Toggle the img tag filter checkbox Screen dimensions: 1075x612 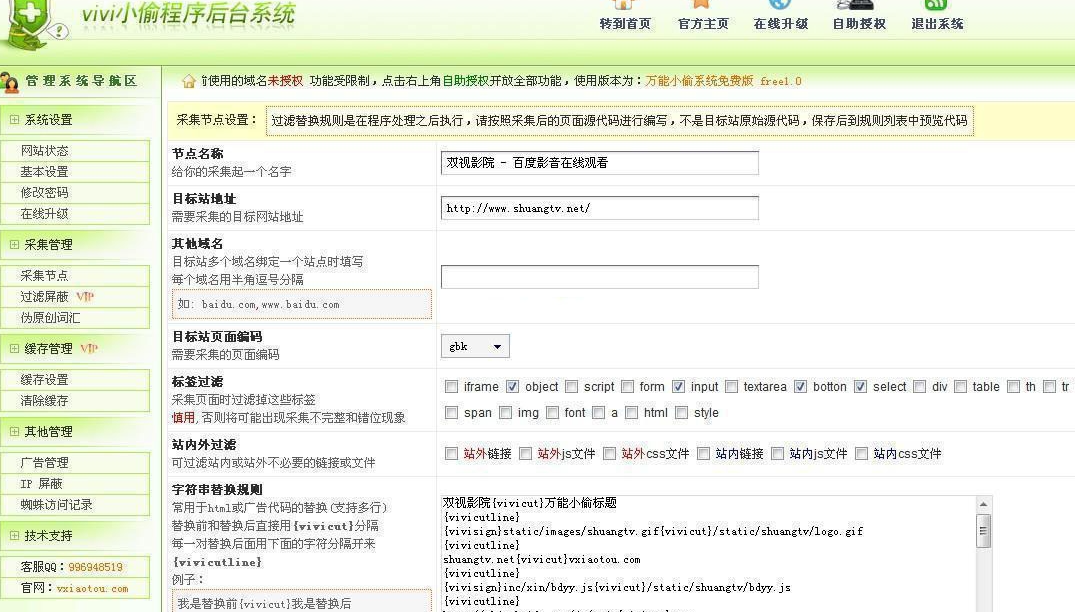(x=505, y=413)
